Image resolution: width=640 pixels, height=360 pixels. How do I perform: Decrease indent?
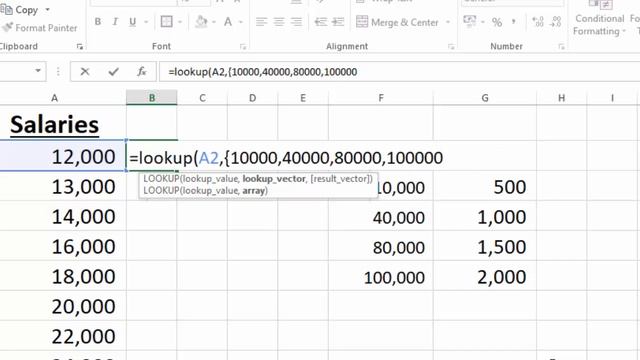pos(320,22)
